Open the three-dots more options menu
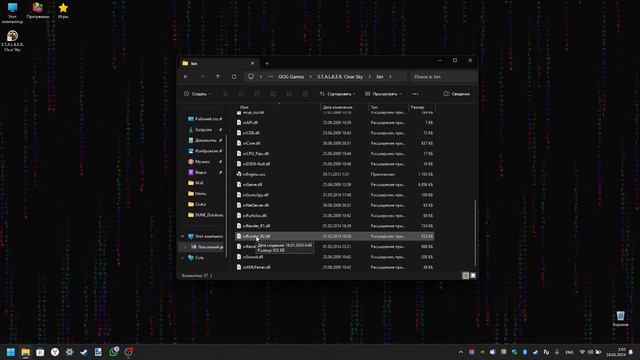Viewport: 640px width, 360px height. click(415, 94)
